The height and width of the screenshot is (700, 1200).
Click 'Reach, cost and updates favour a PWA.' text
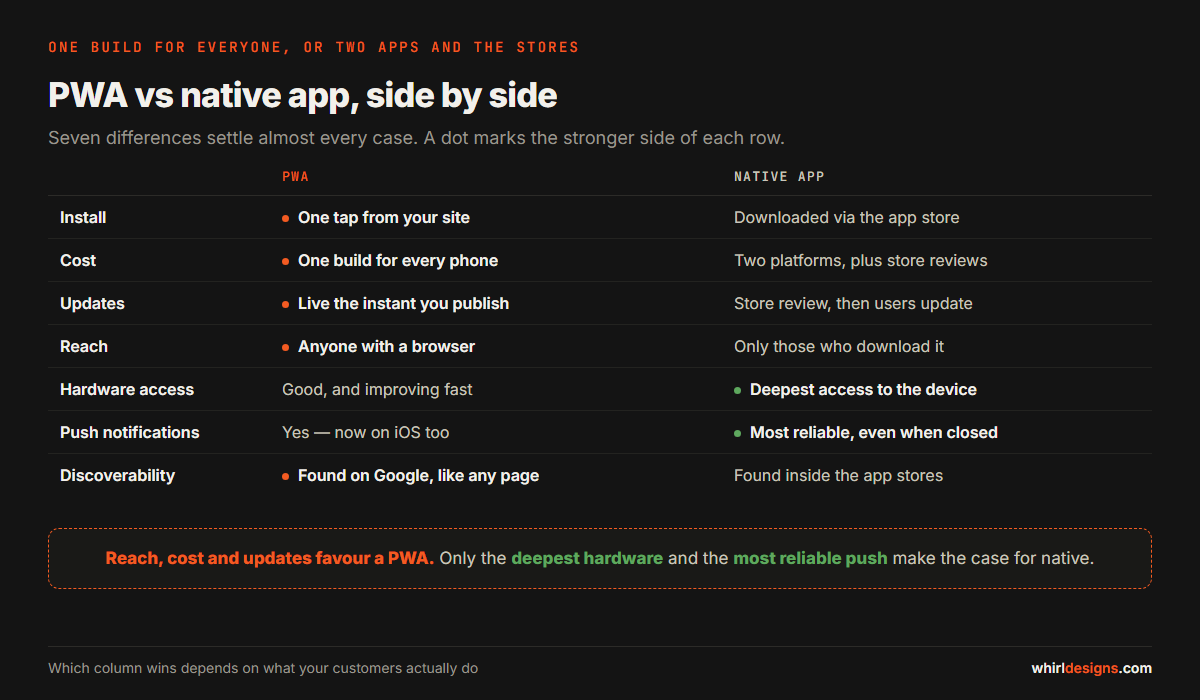click(x=270, y=558)
